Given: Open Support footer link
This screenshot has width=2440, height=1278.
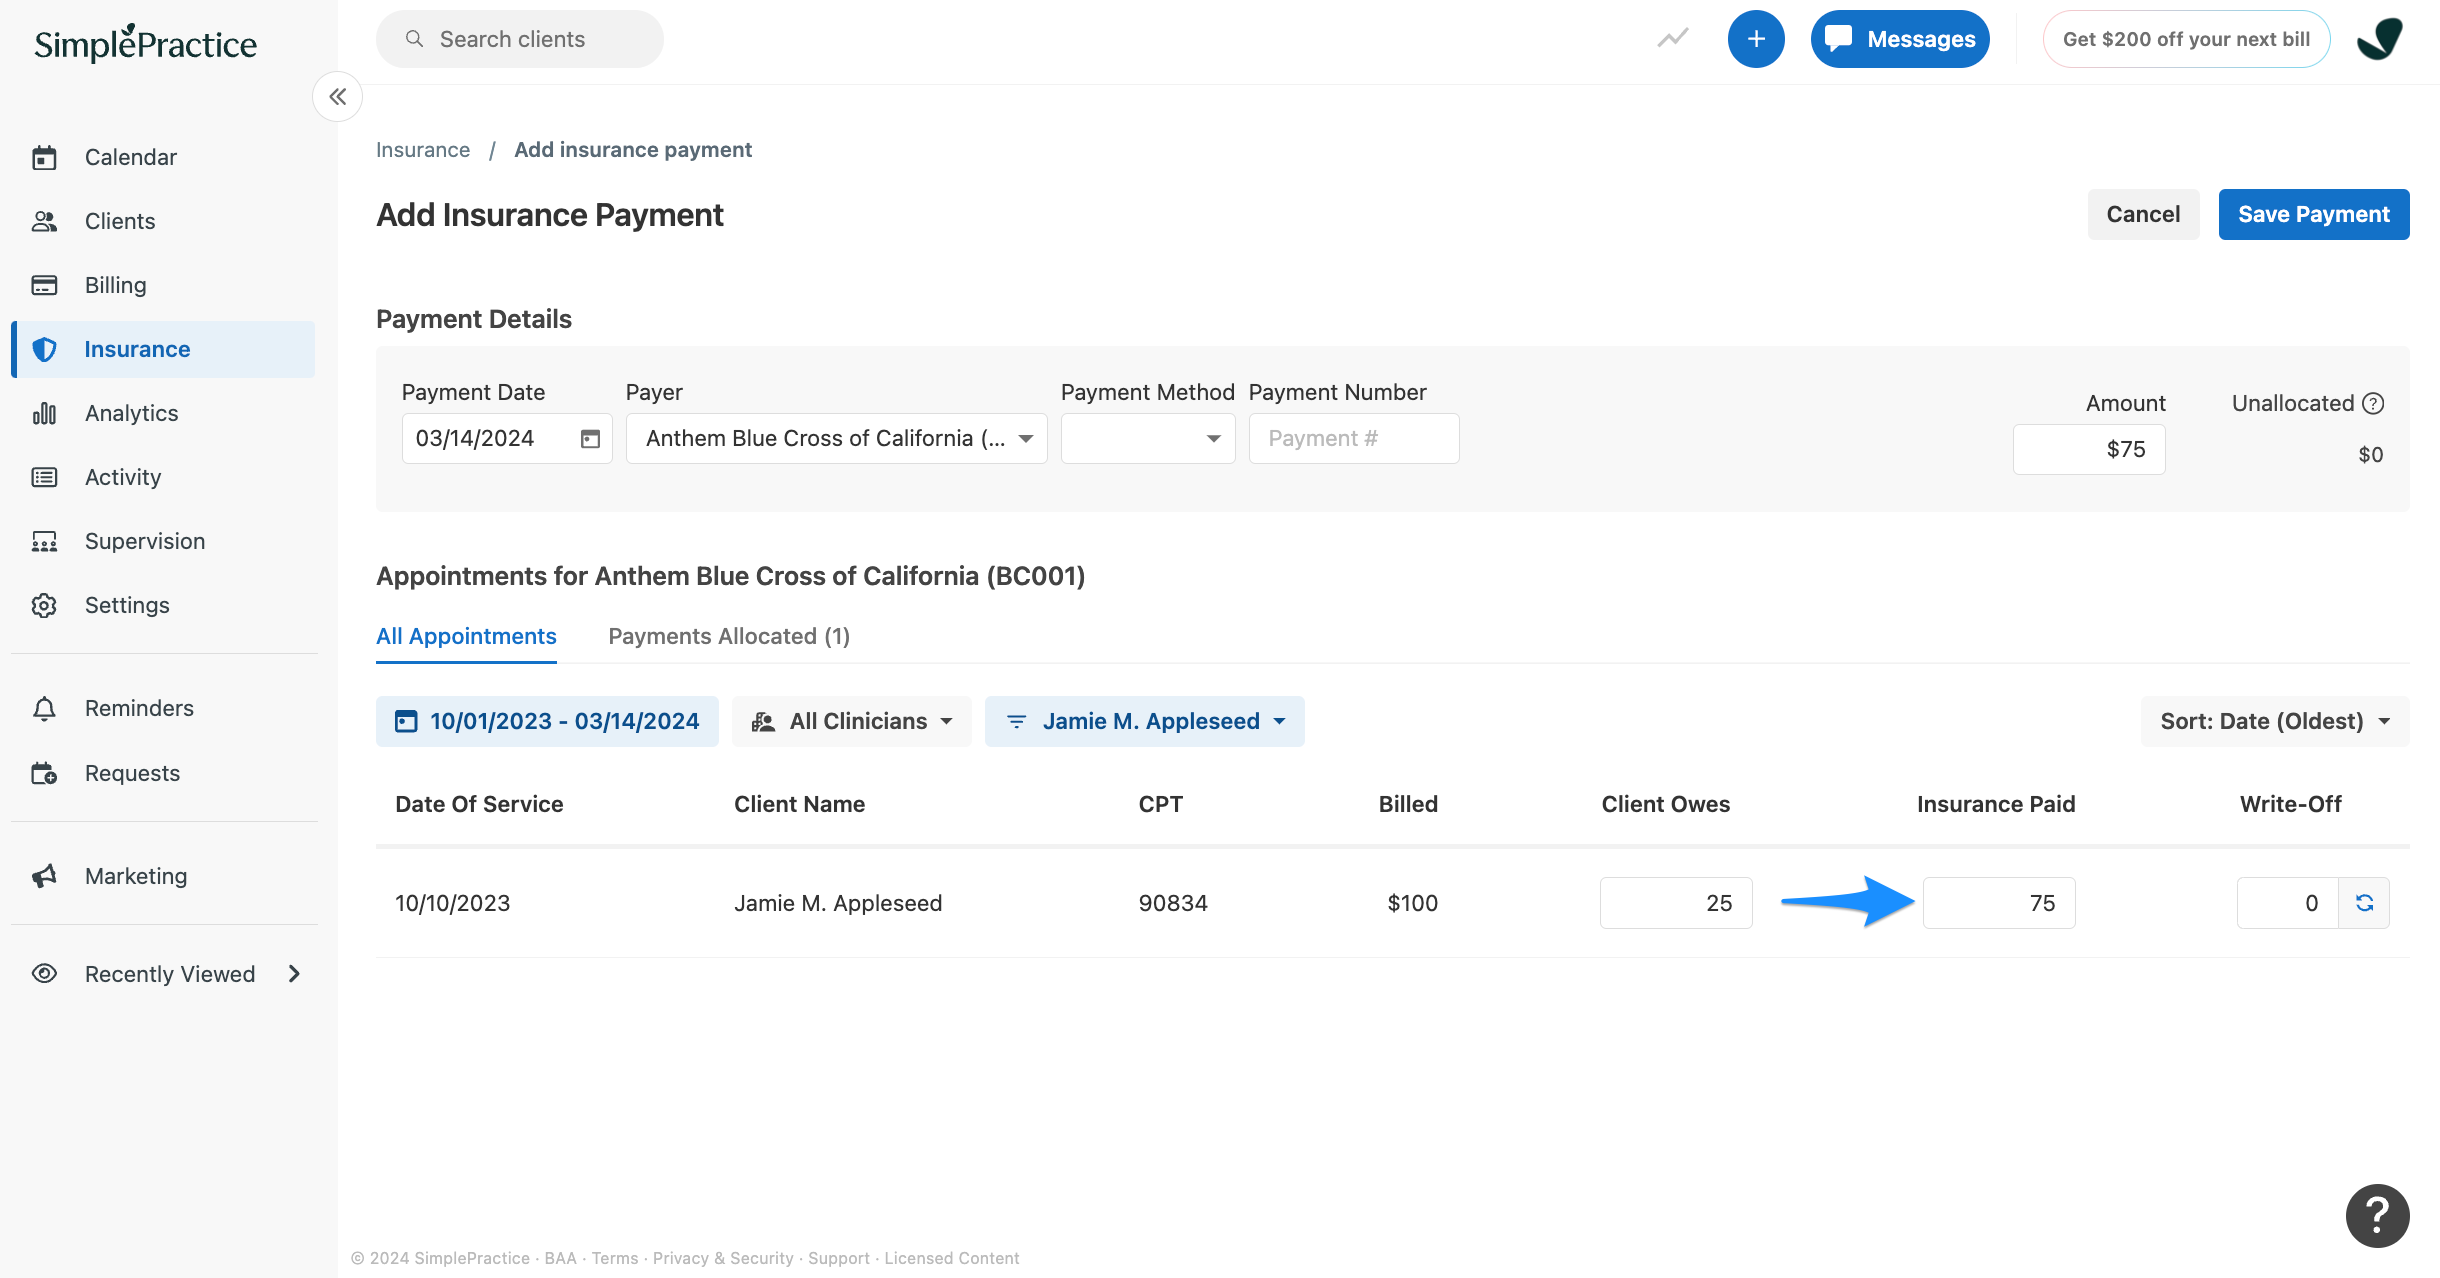Looking at the screenshot, I should click(x=839, y=1258).
